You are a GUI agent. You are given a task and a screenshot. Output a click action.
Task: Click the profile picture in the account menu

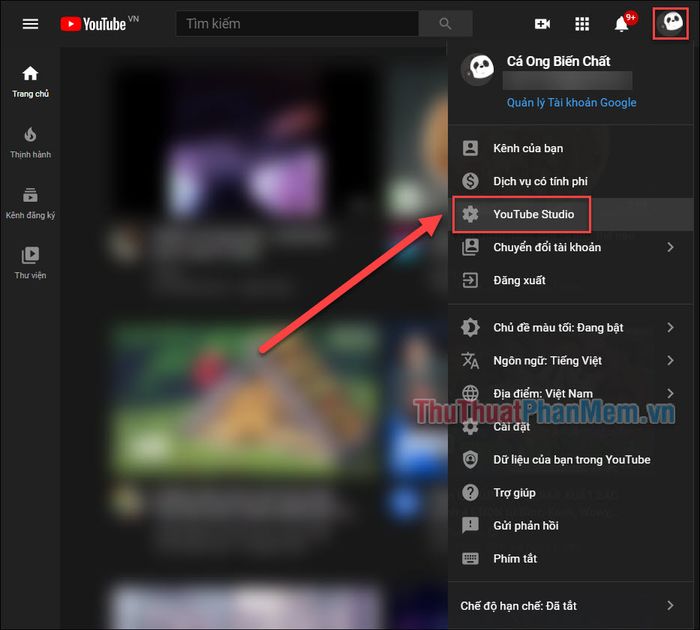(478, 69)
